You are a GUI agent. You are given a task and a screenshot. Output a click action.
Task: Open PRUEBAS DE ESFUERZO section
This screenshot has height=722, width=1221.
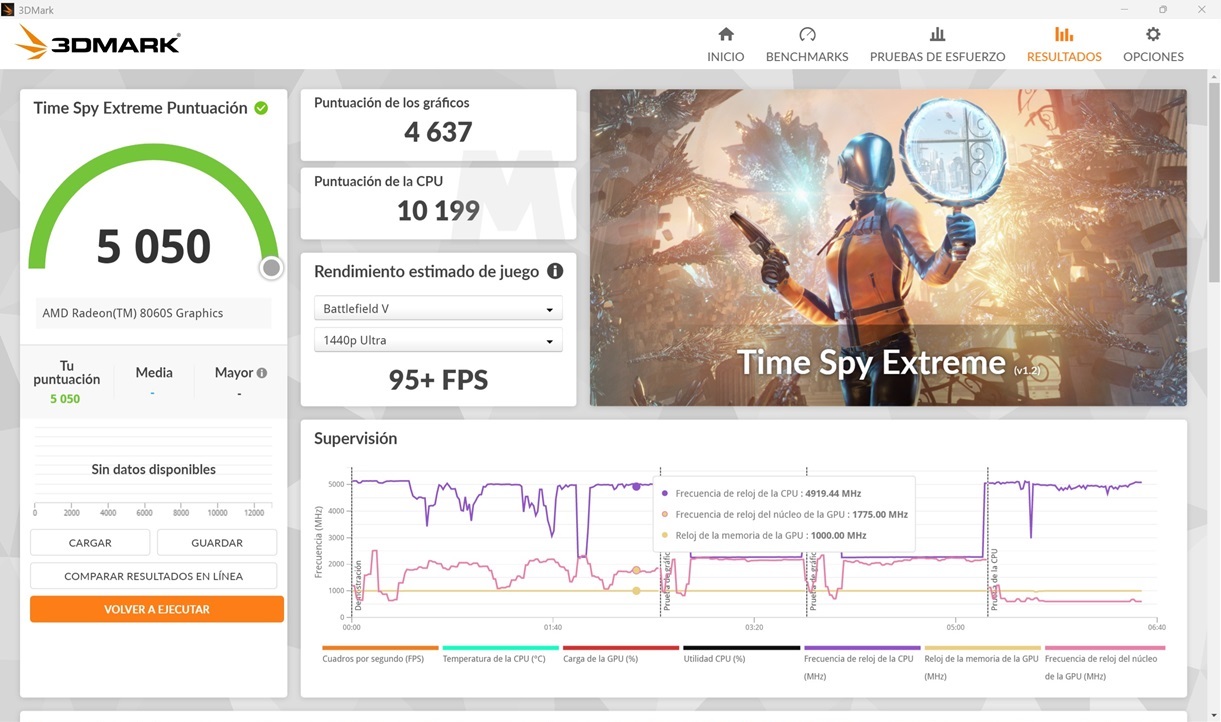click(x=937, y=43)
